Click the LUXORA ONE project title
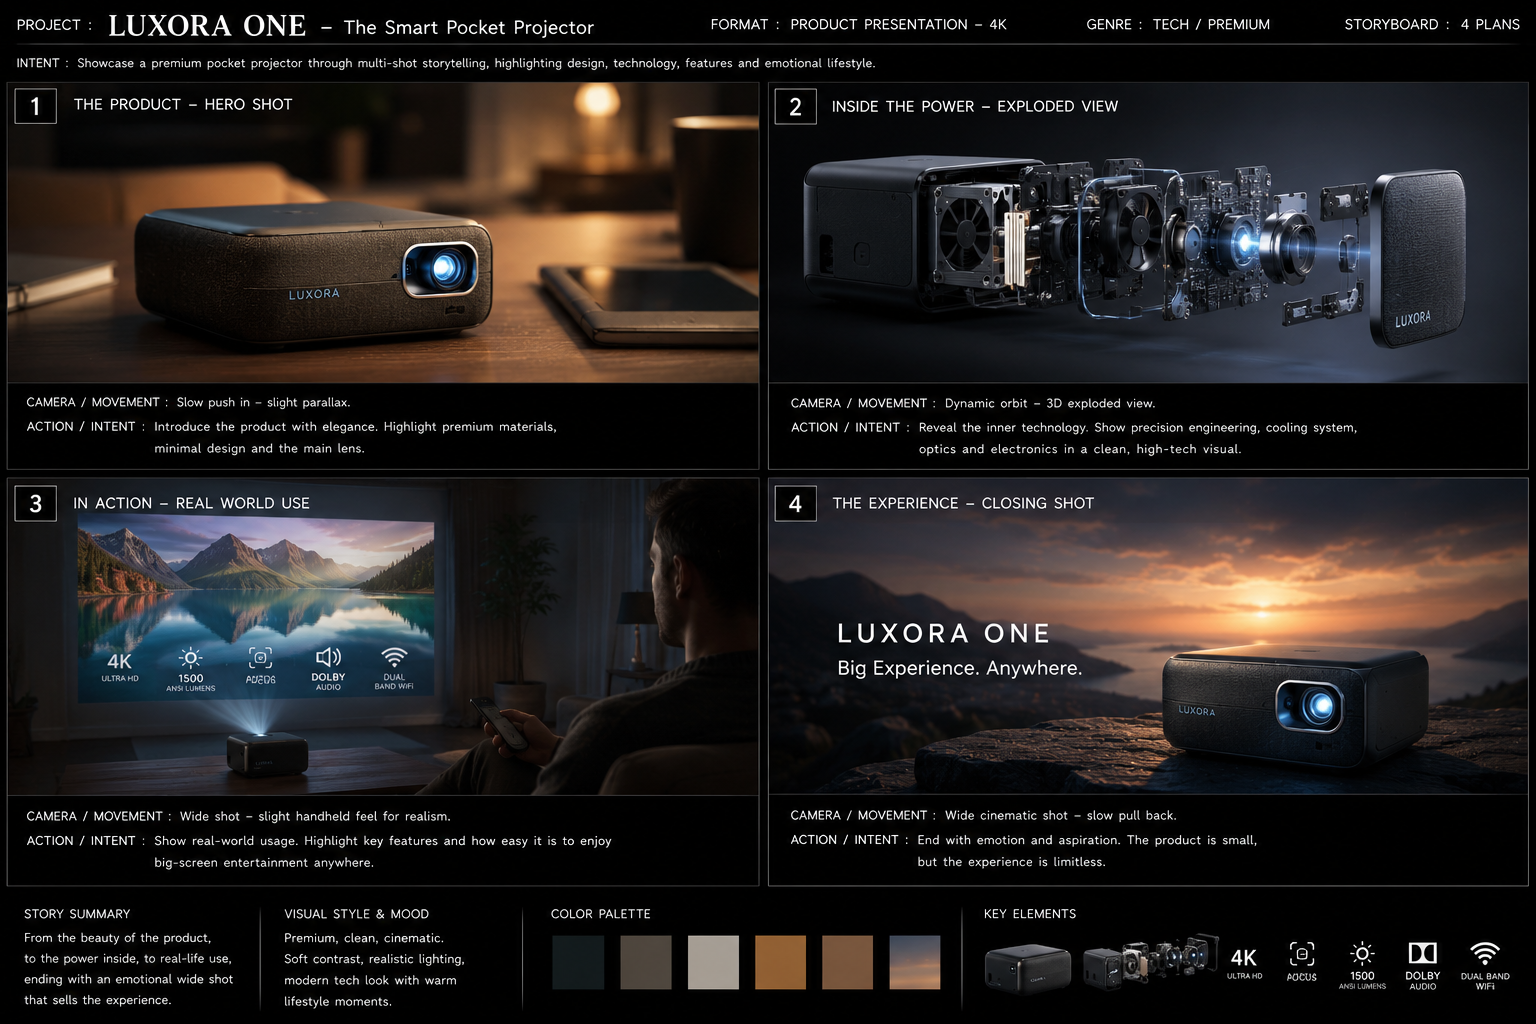The image size is (1536, 1024). coord(207,25)
